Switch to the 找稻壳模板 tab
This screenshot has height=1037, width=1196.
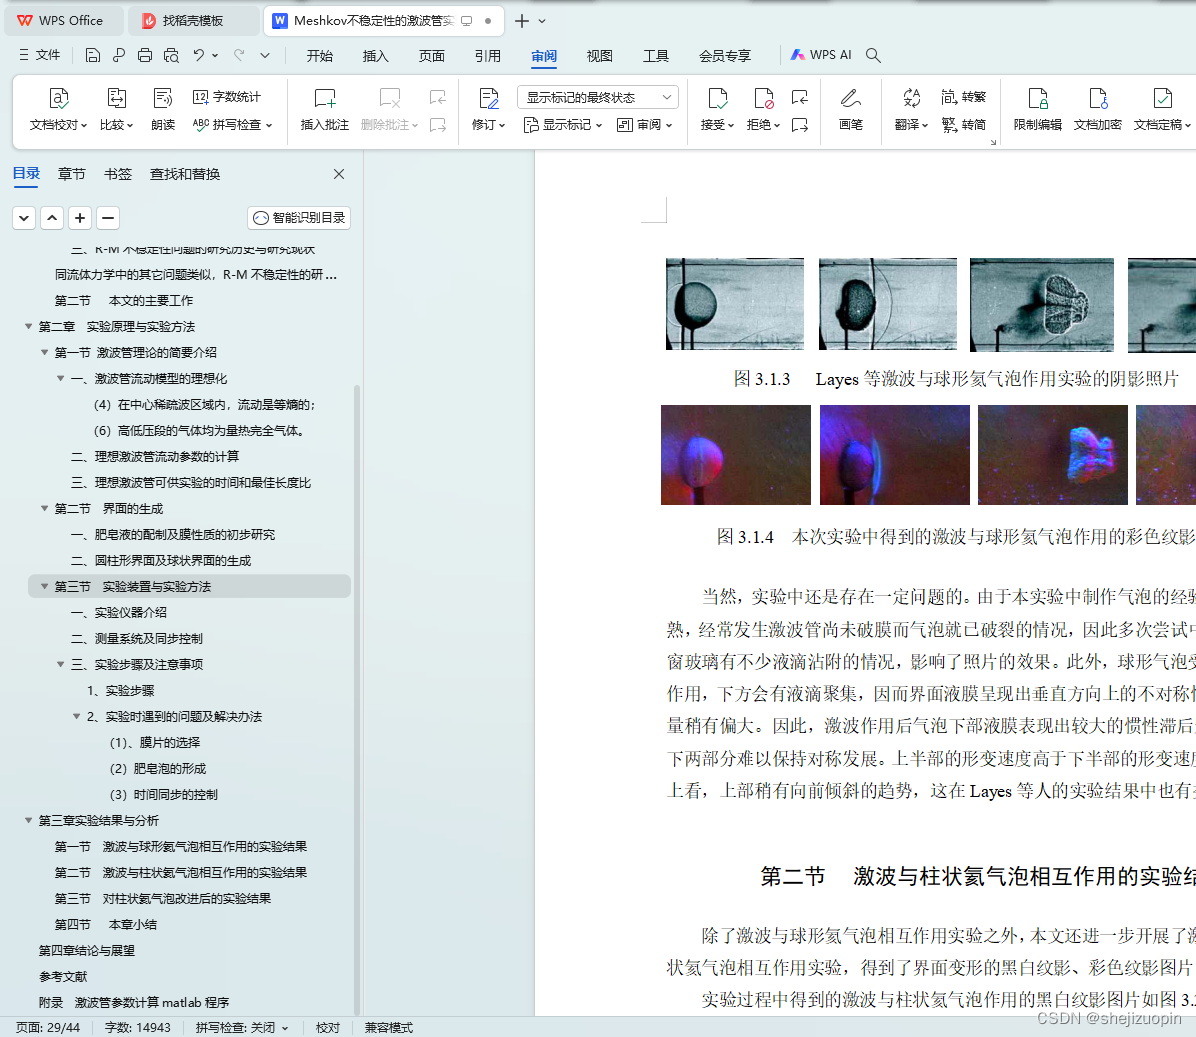pos(193,21)
